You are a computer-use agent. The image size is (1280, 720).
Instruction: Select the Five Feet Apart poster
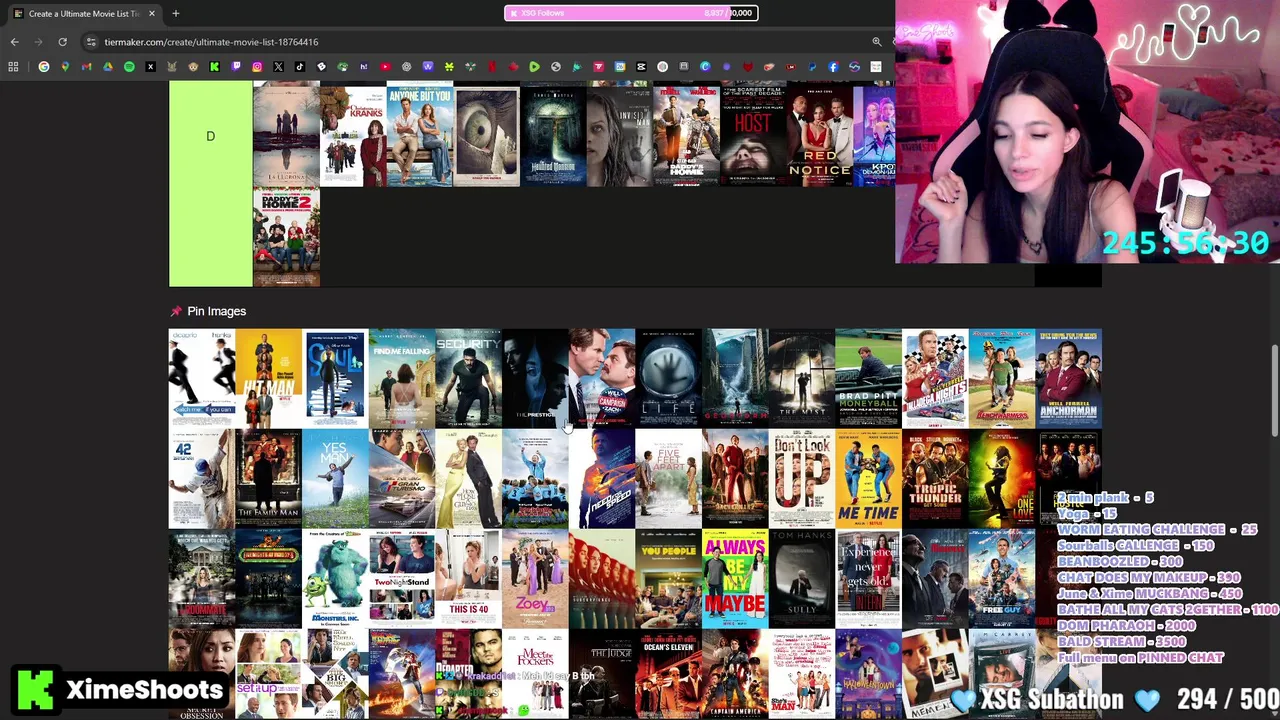tap(668, 478)
